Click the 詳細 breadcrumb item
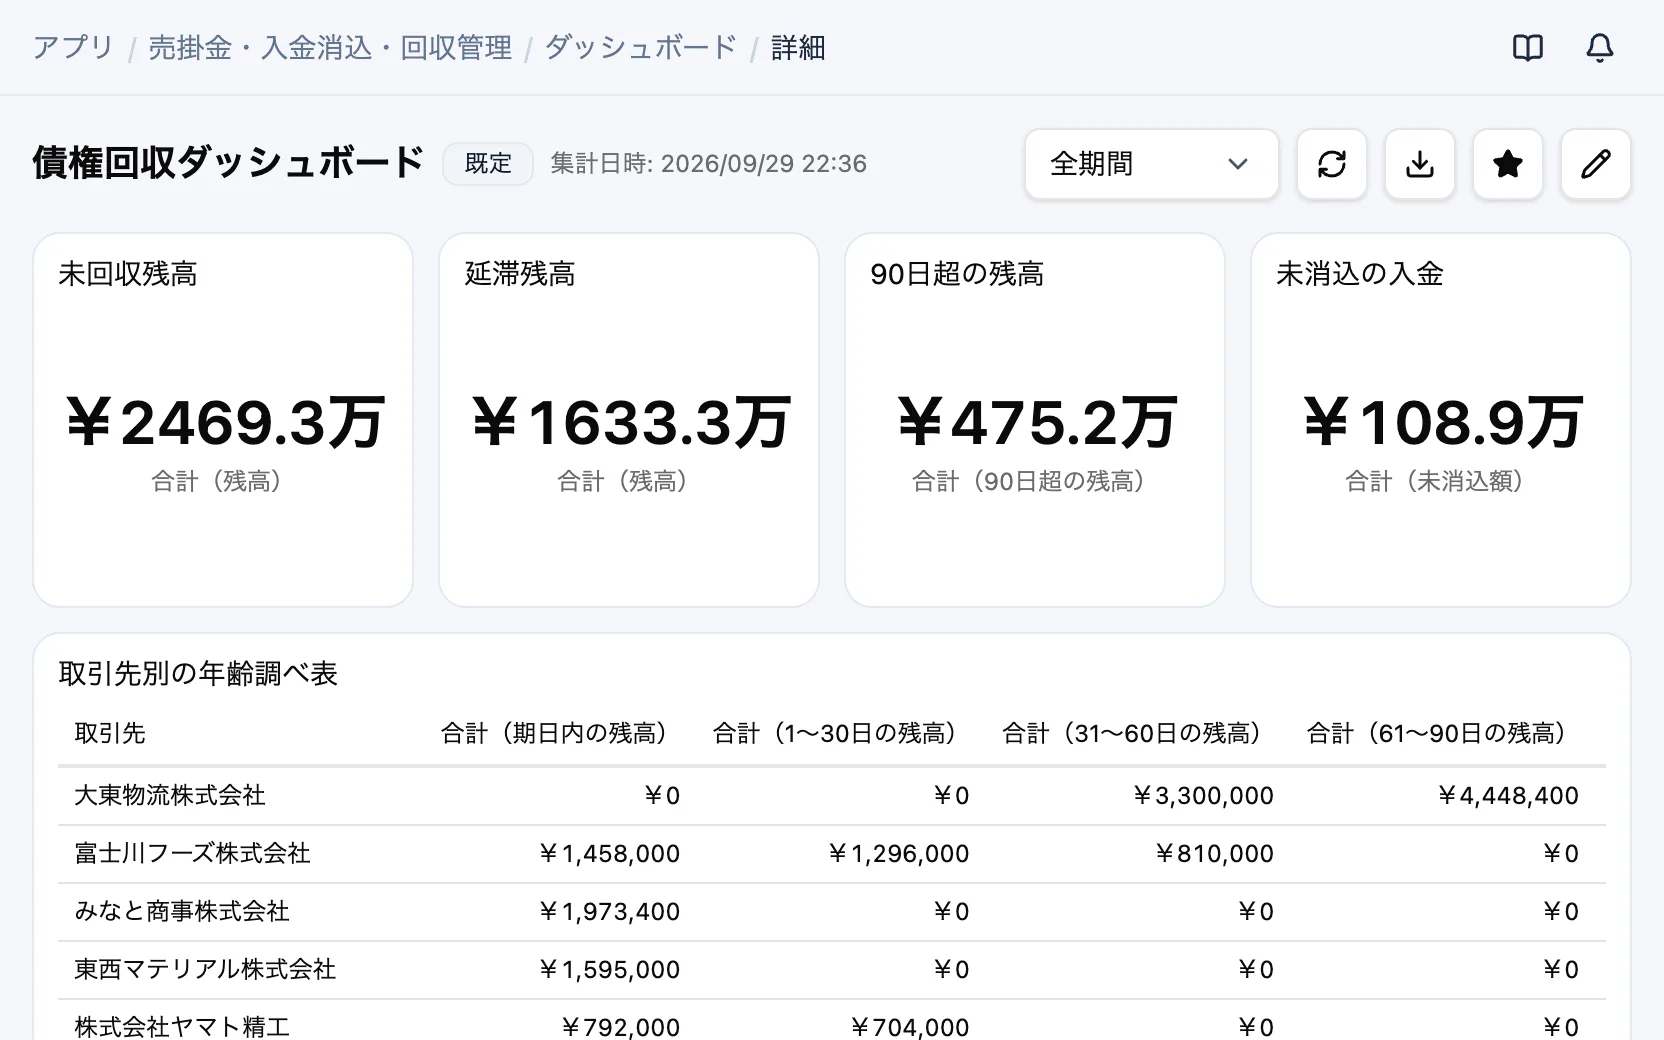The image size is (1664, 1040). point(798,48)
